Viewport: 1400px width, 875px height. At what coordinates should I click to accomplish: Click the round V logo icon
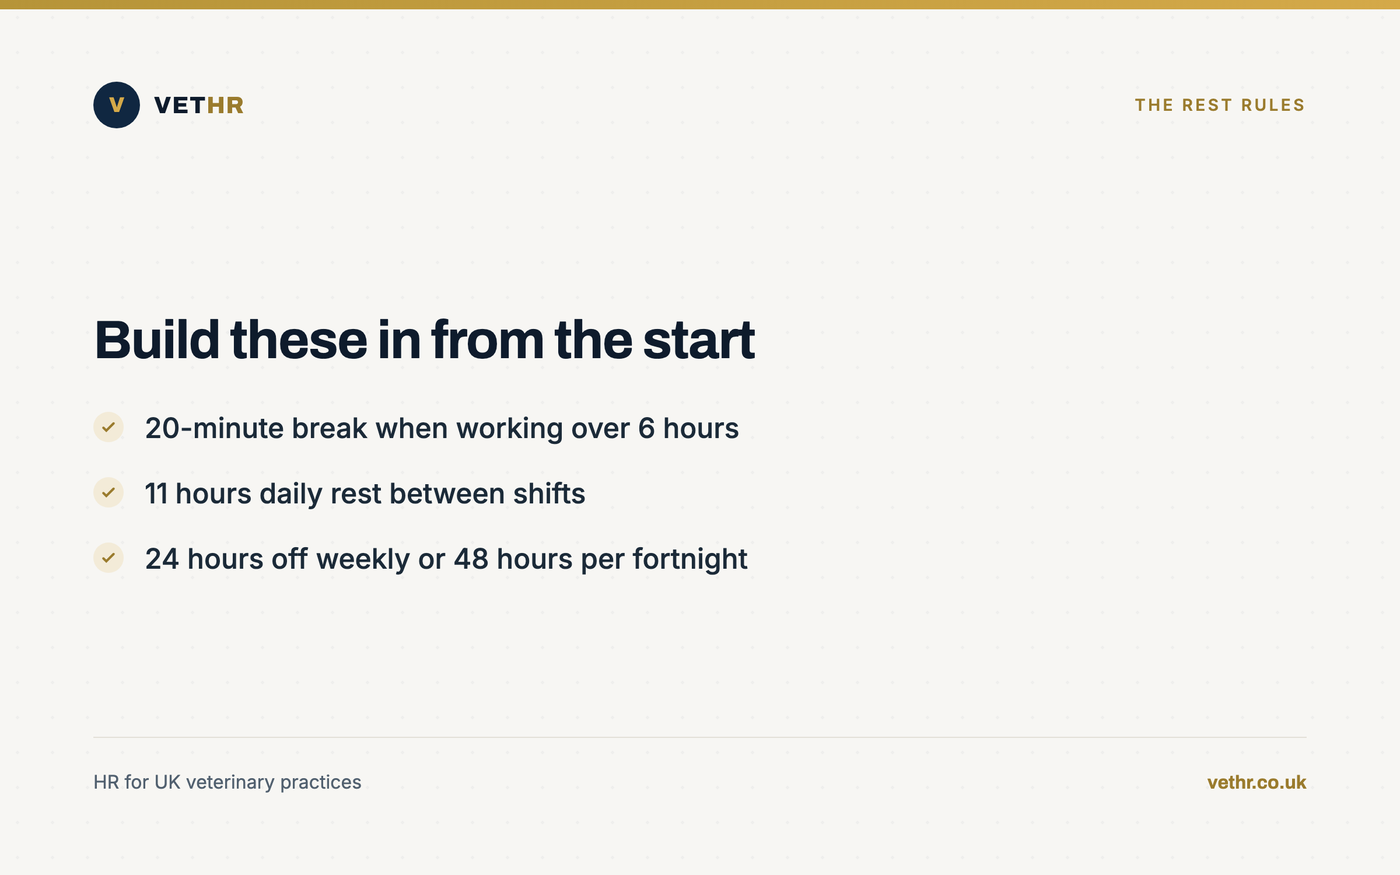tap(116, 105)
